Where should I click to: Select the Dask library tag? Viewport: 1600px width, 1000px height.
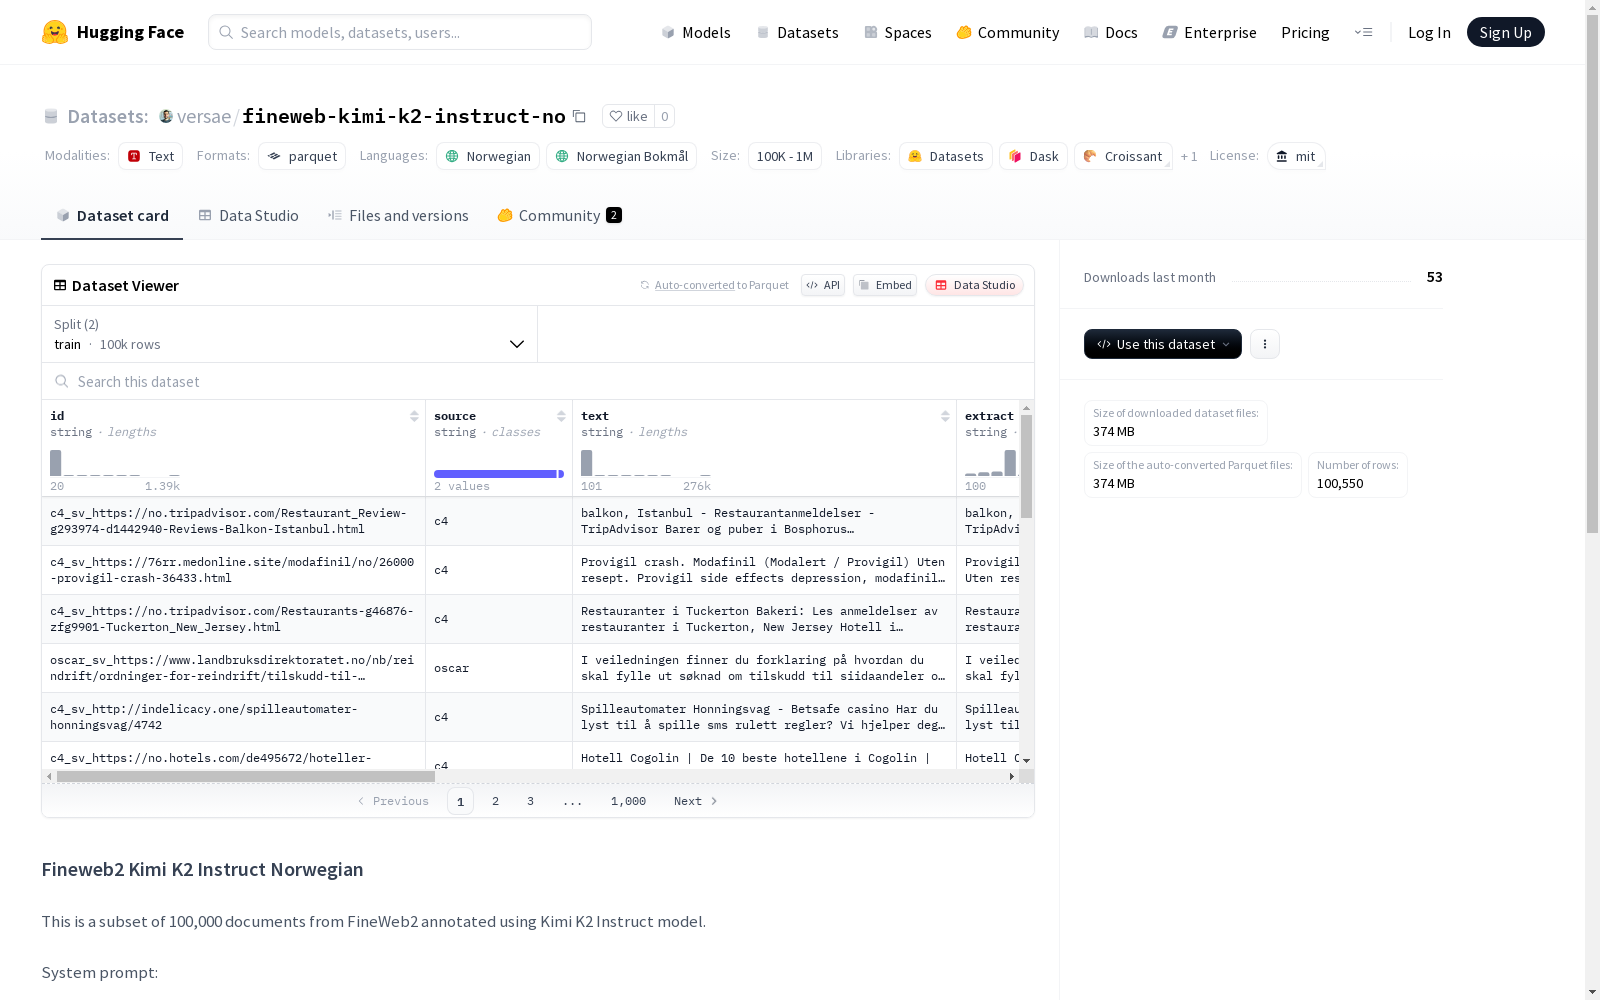(1033, 156)
